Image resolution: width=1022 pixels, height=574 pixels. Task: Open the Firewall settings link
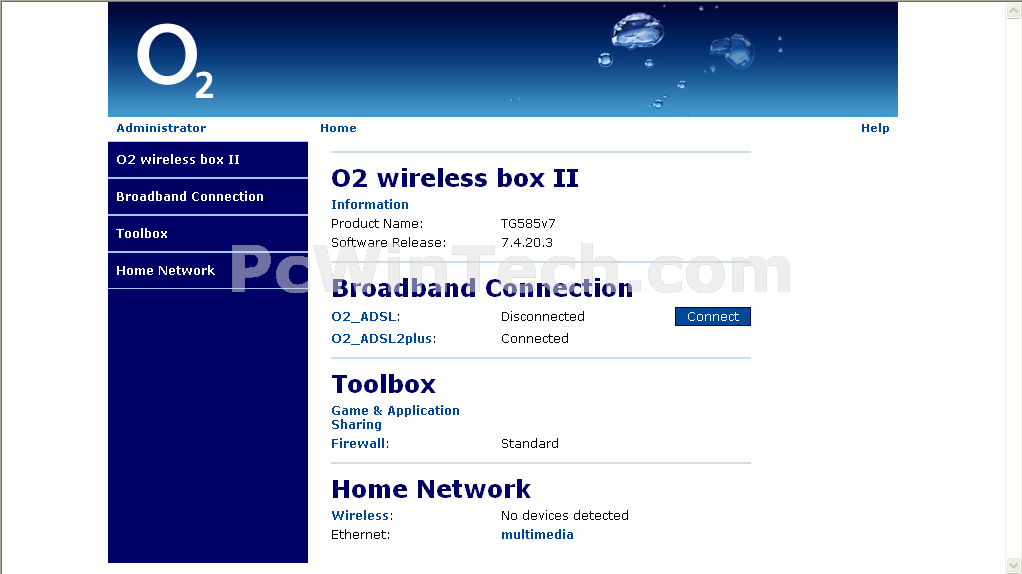[x=358, y=444]
